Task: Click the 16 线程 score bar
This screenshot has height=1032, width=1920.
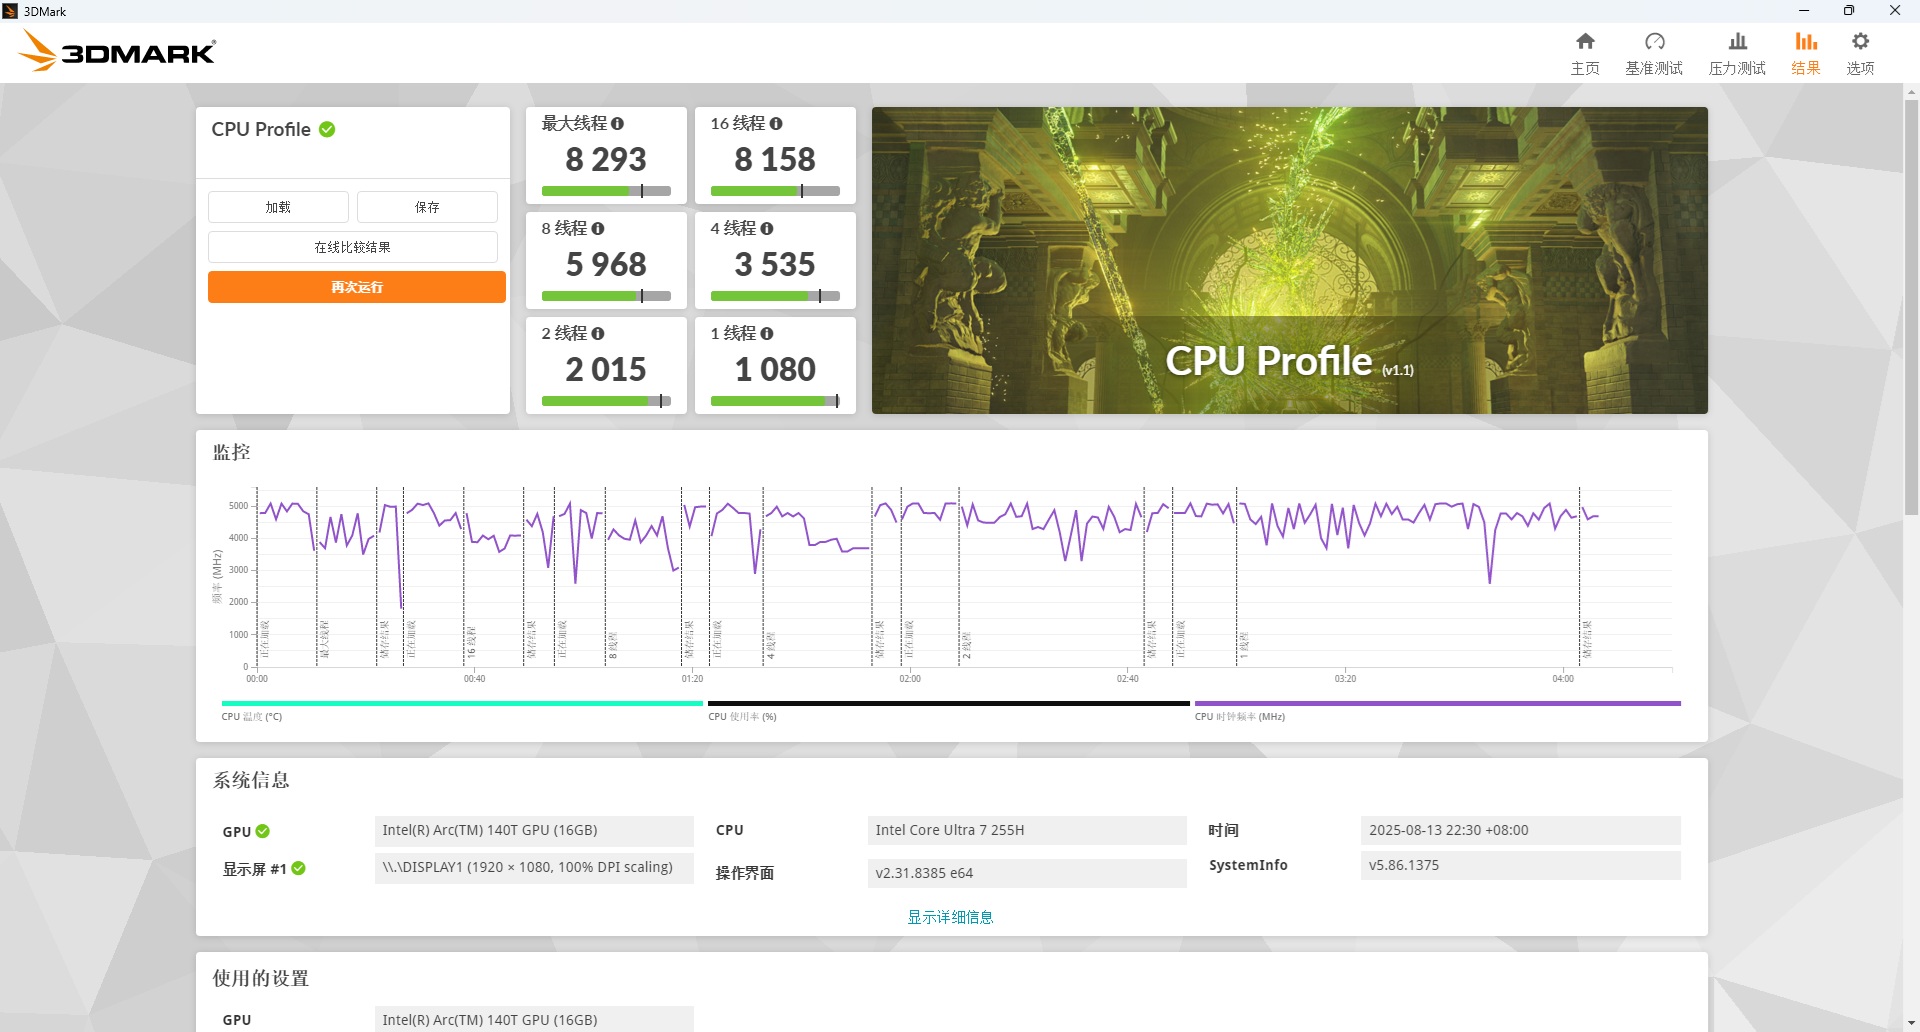Action: [775, 191]
